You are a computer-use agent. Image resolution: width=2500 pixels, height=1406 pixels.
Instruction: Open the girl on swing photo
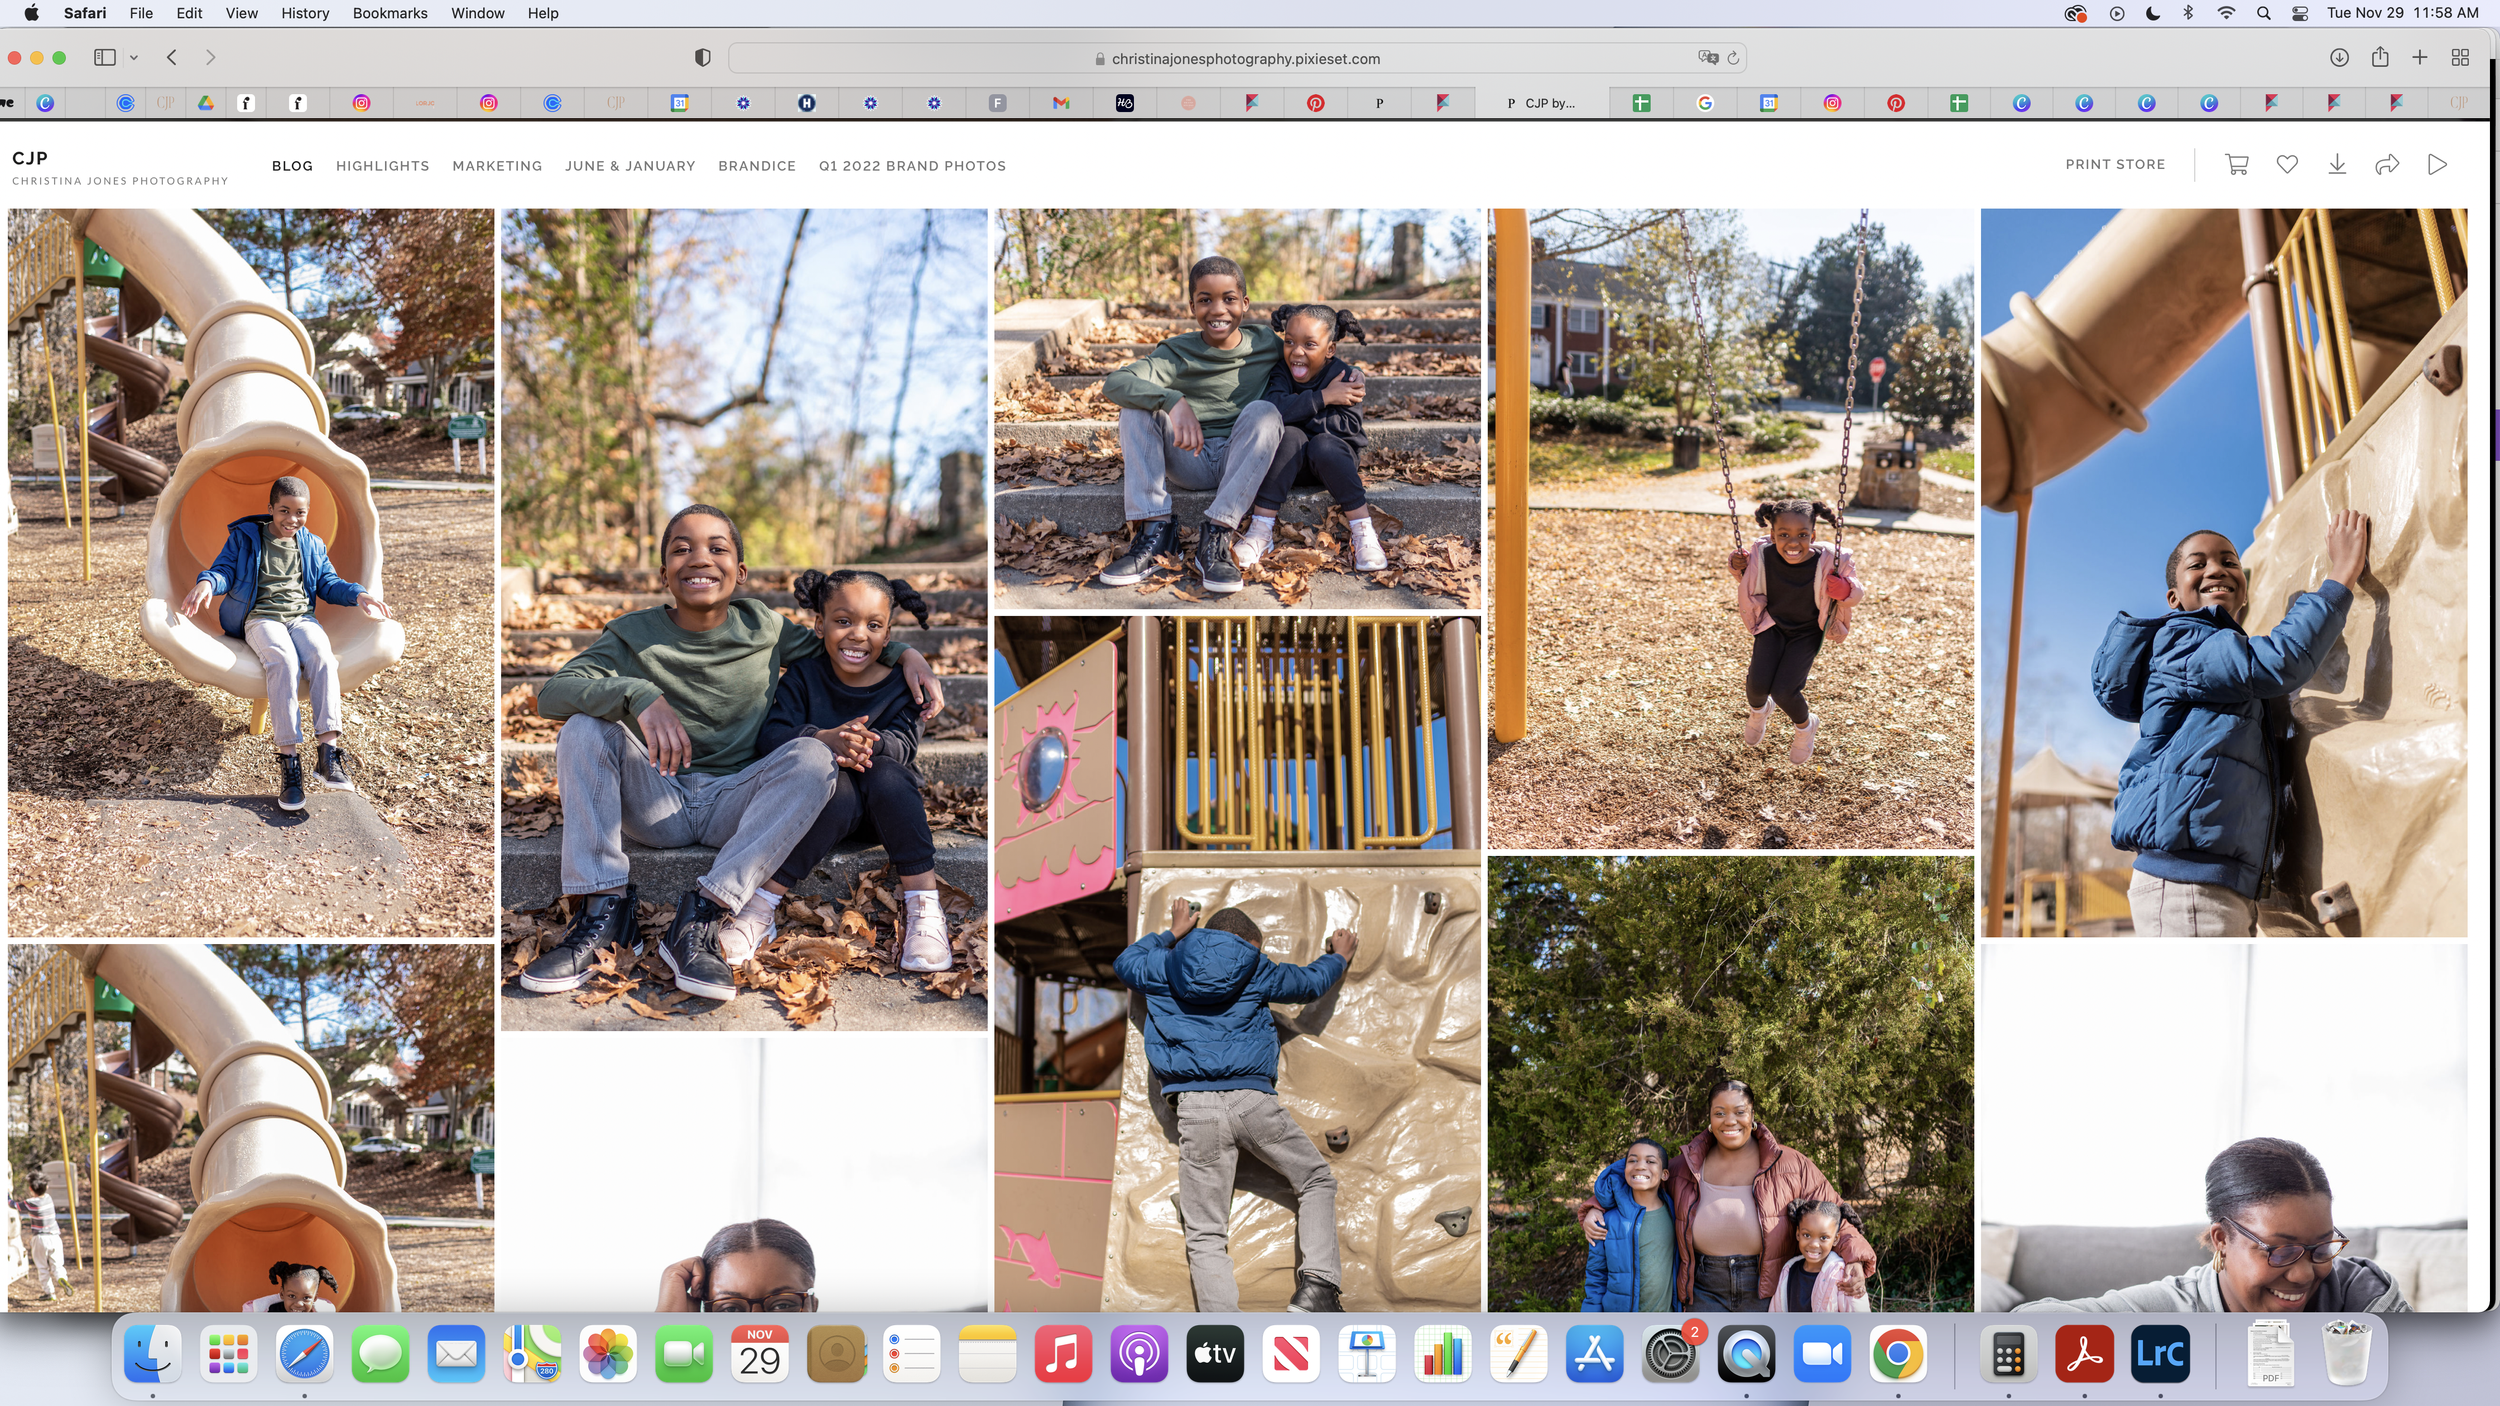pos(1730,528)
